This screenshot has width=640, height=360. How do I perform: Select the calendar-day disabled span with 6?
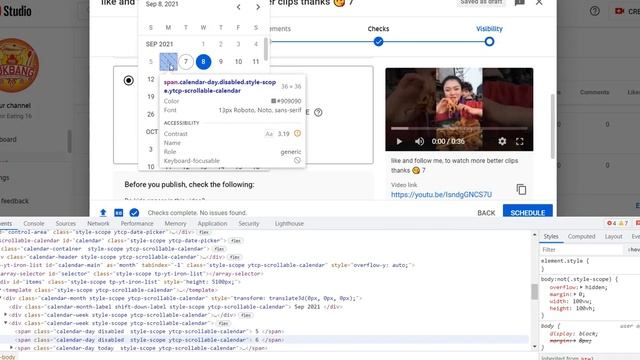point(149,340)
